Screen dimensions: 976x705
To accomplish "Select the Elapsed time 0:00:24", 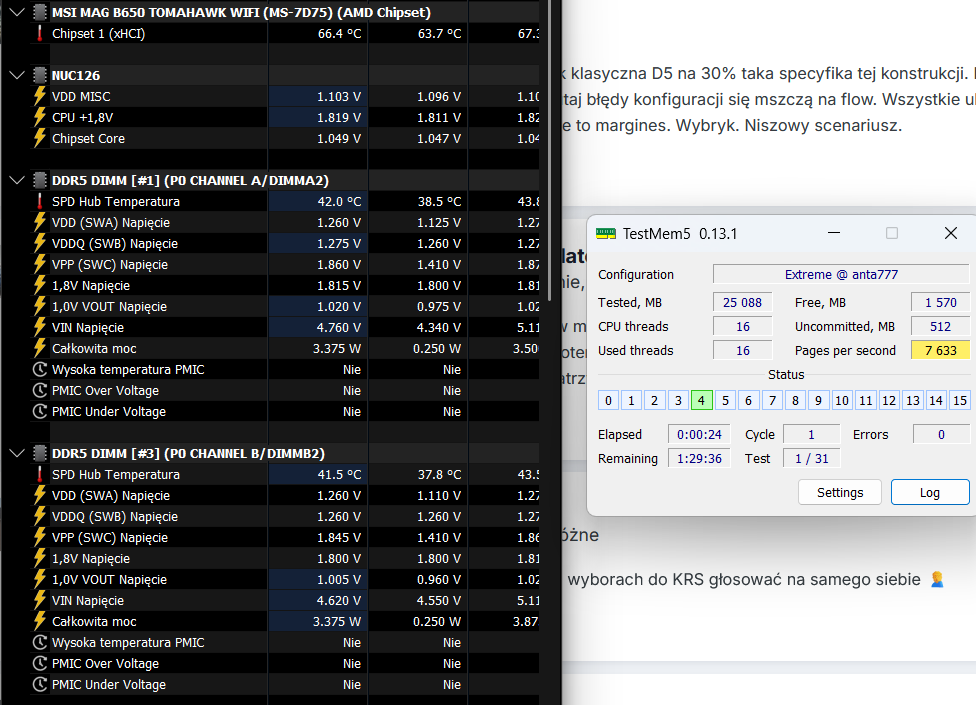I will 699,434.
